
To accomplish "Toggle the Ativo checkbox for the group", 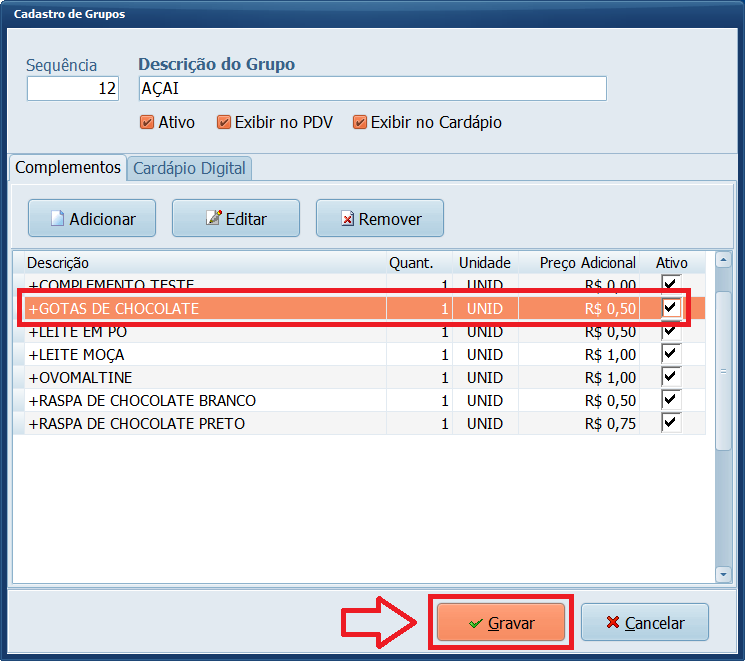I will pyautogui.click(x=148, y=123).
